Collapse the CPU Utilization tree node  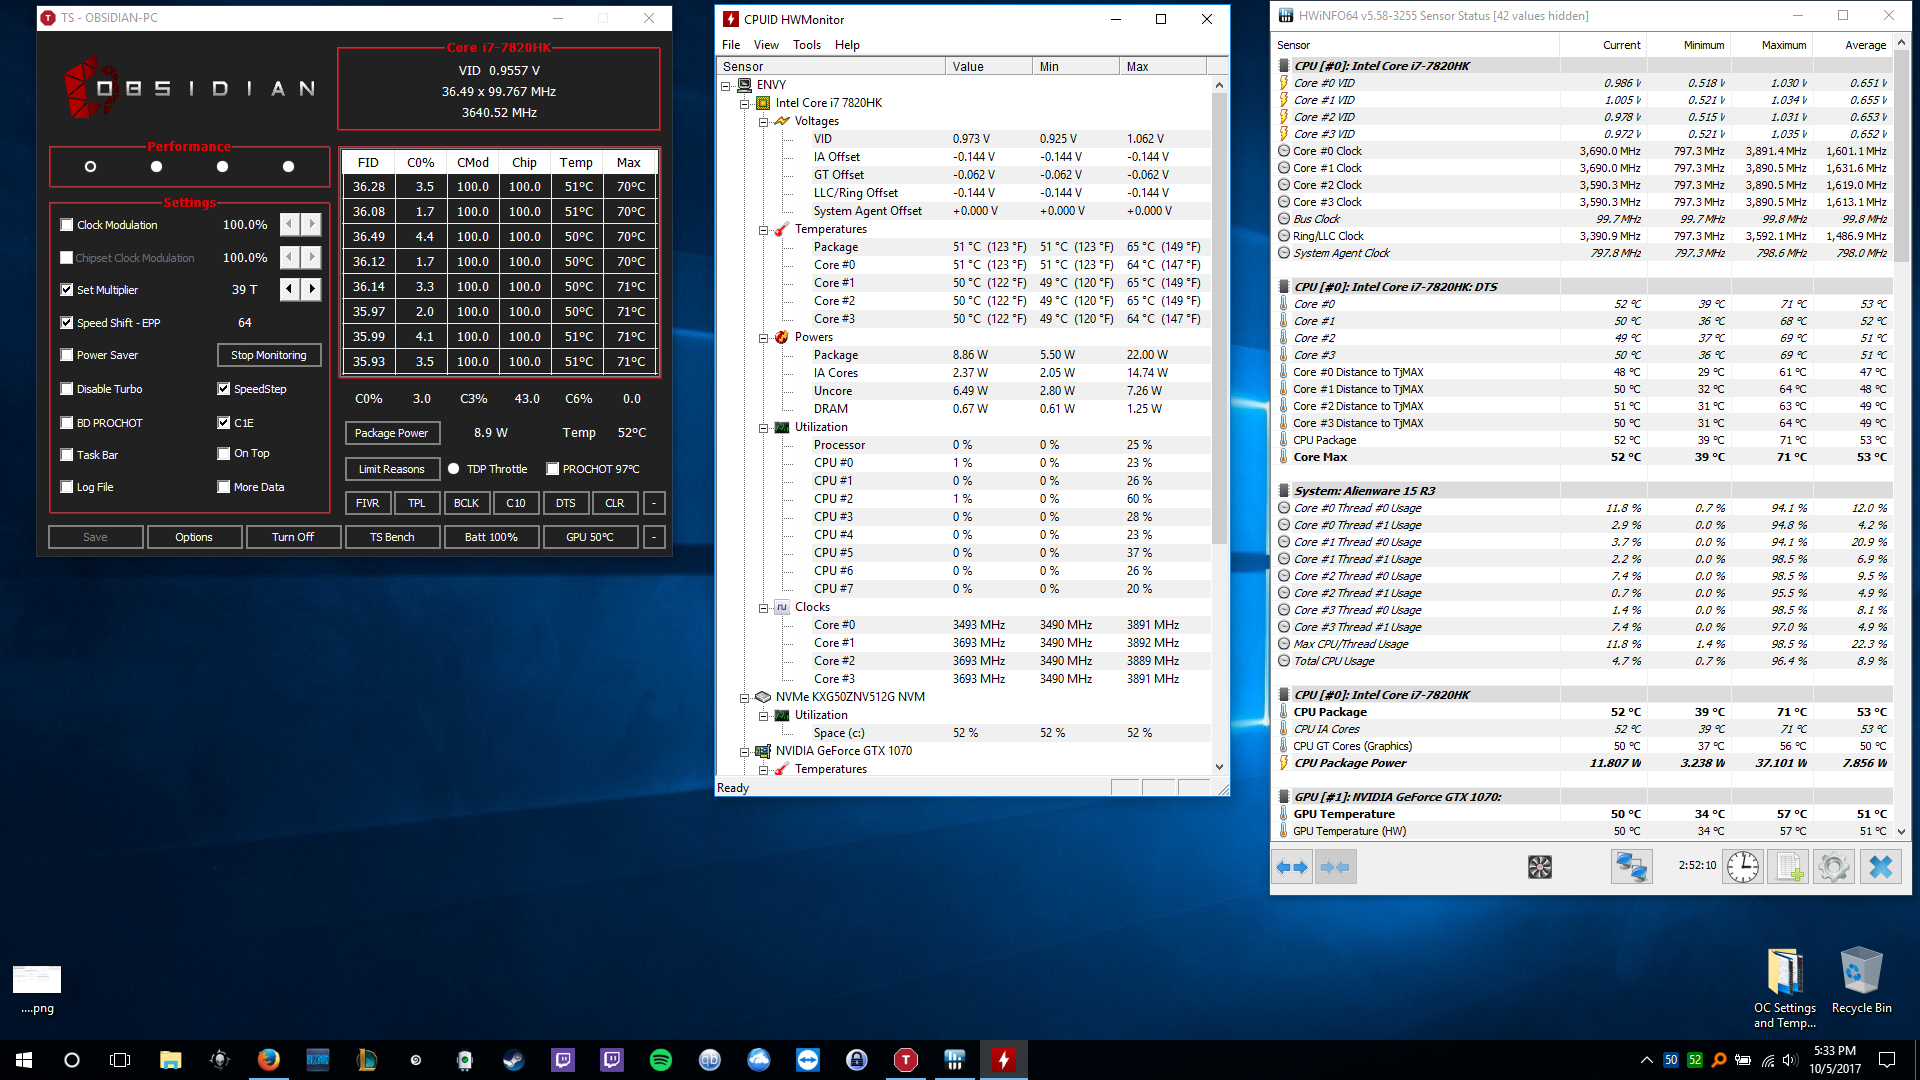764,427
